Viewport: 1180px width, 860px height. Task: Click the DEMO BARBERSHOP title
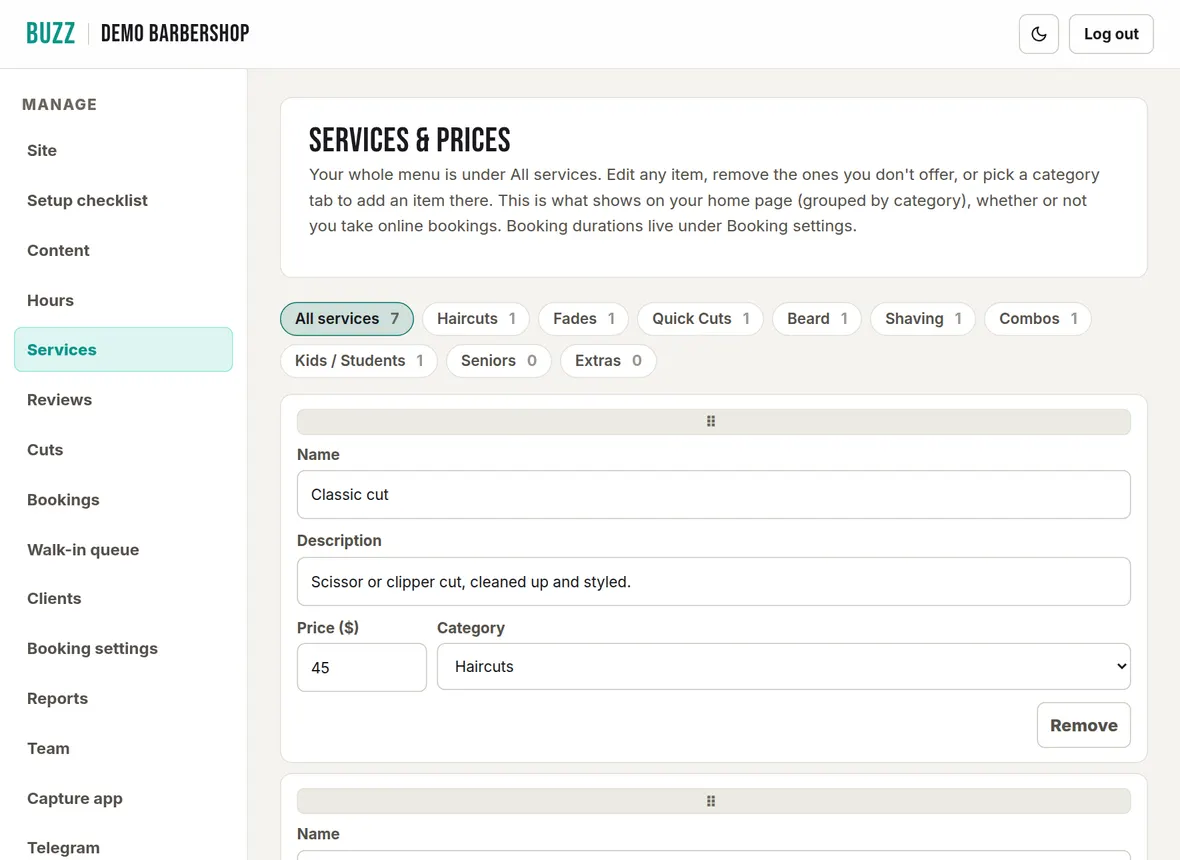[x=175, y=33]
